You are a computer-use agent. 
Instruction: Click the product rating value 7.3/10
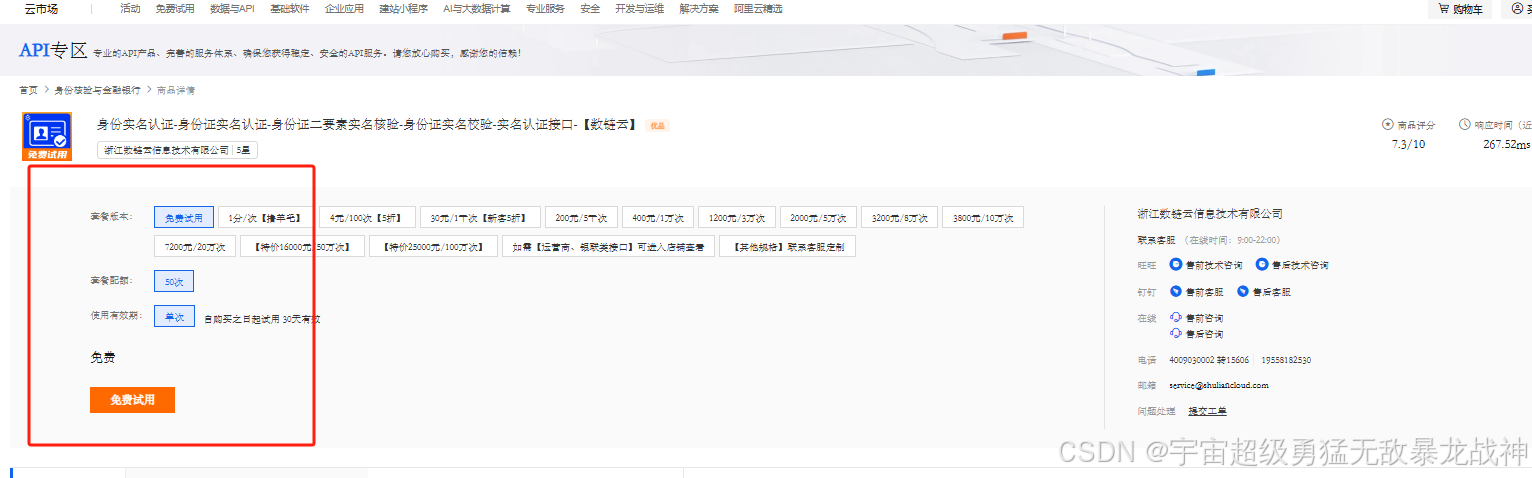point(1408,144)
